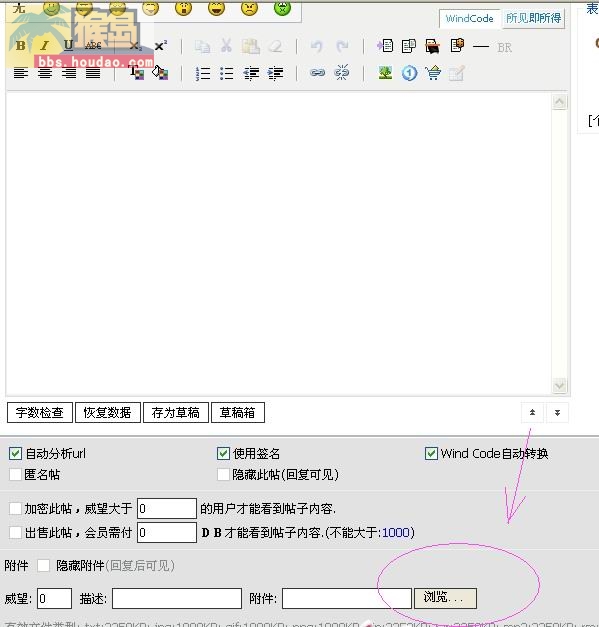Screen dimensions: 599x627
Task: Expand editor with double down arrow
Action: 557,412
